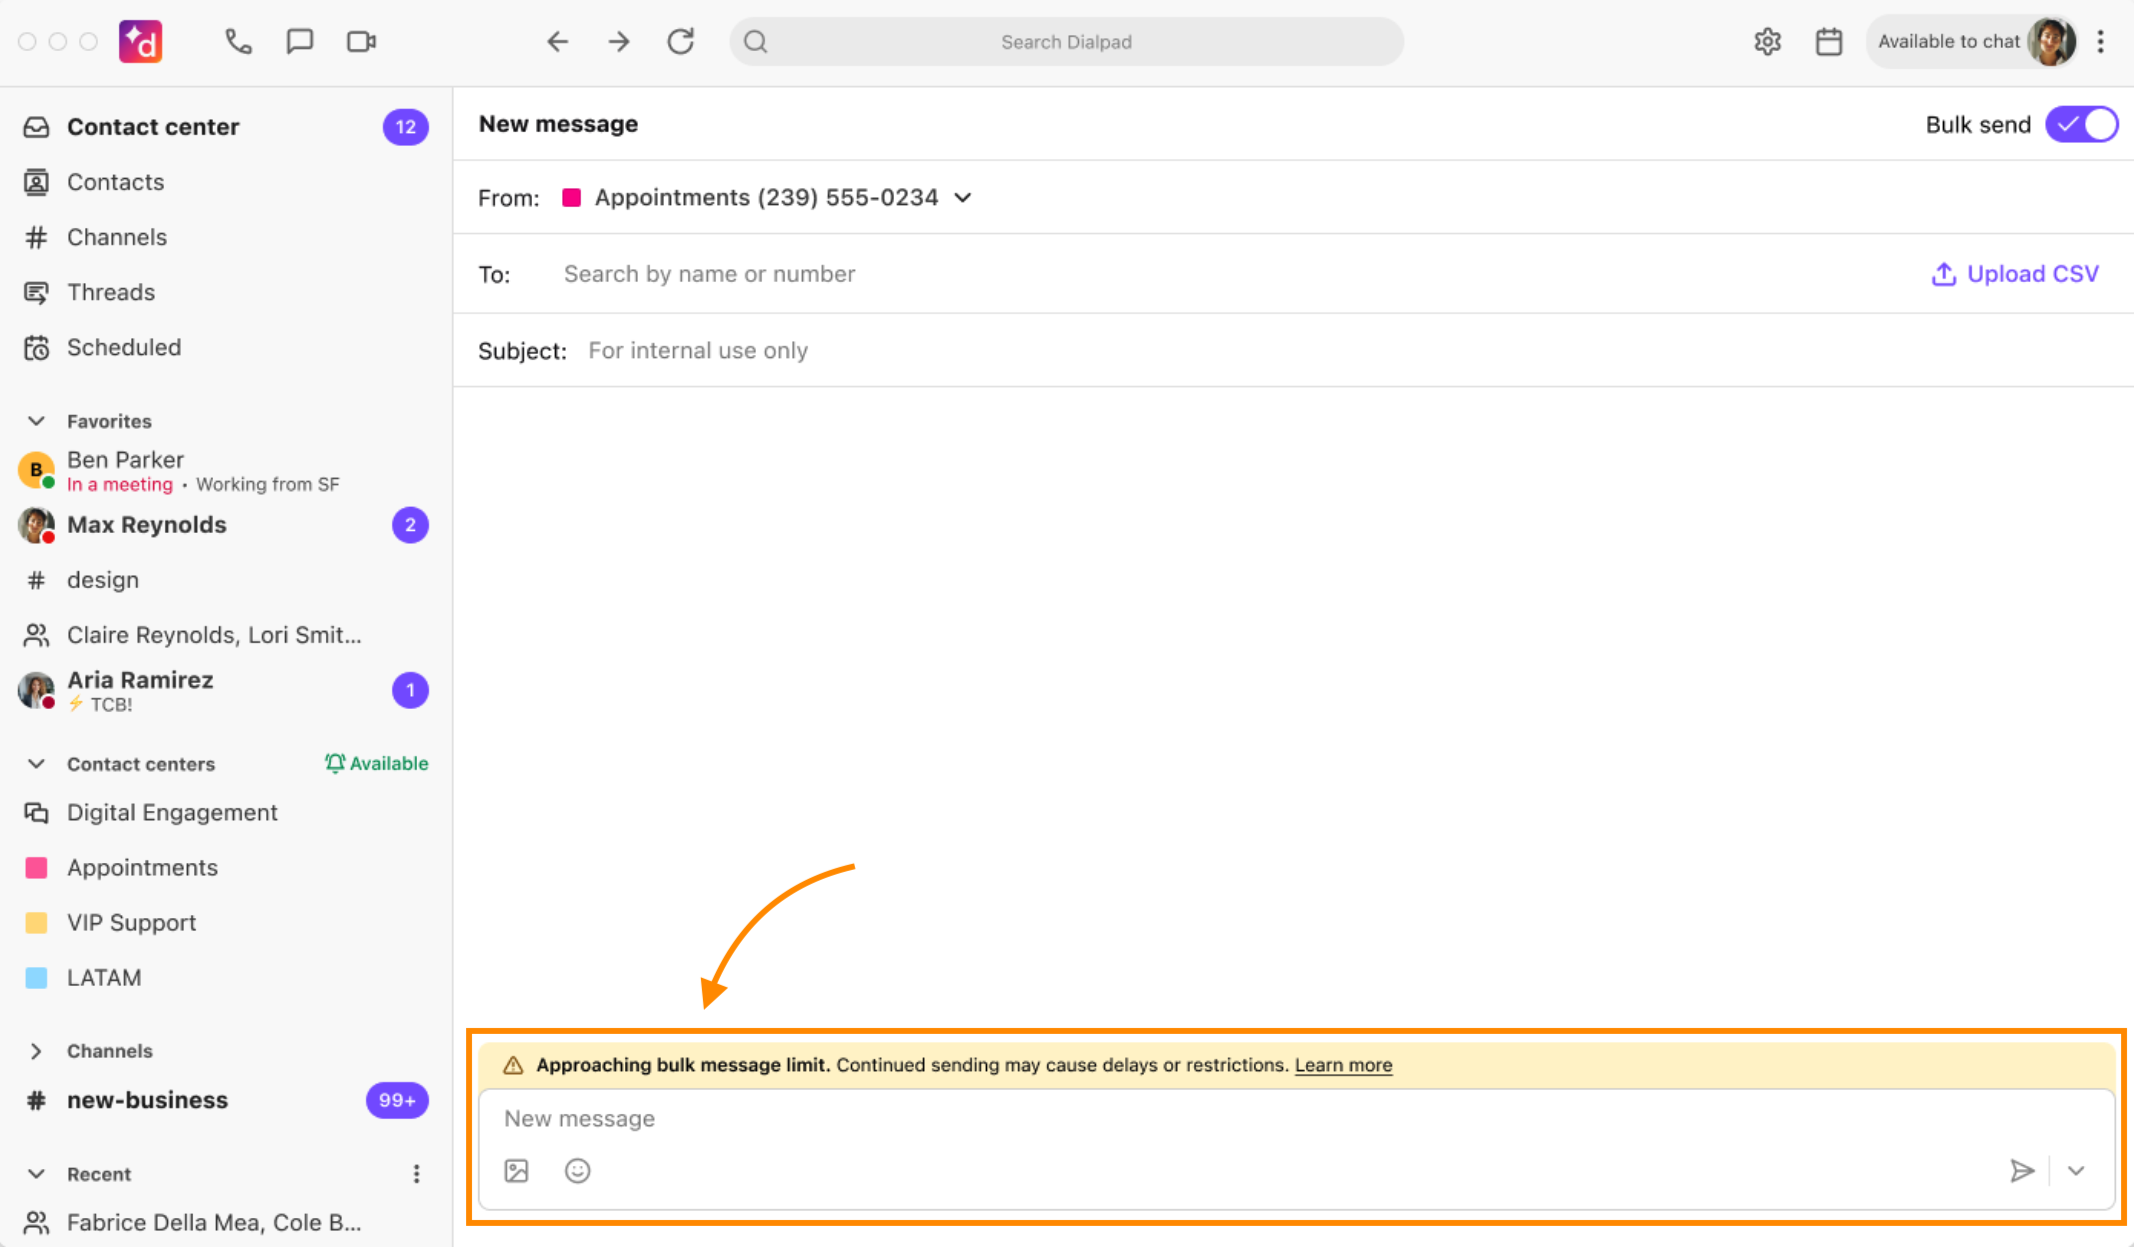Click the Contacts icon in sidebar
This screenshot has height=1247, width=2134.
pyautogui.click(x=37, y=182)
